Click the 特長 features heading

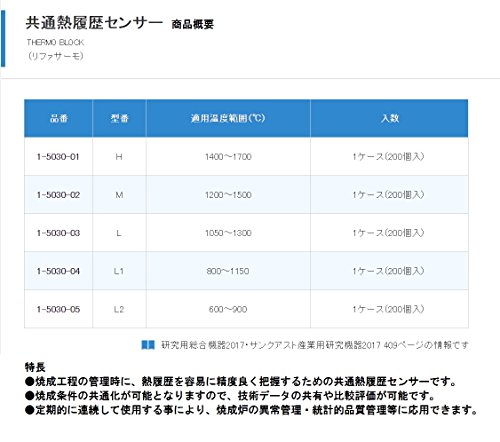click(35, 367)
